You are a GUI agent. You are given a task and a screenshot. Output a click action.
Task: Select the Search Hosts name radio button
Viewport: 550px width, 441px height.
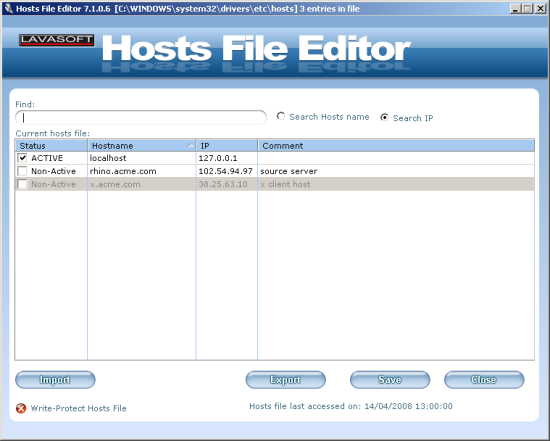click(280, 116)
